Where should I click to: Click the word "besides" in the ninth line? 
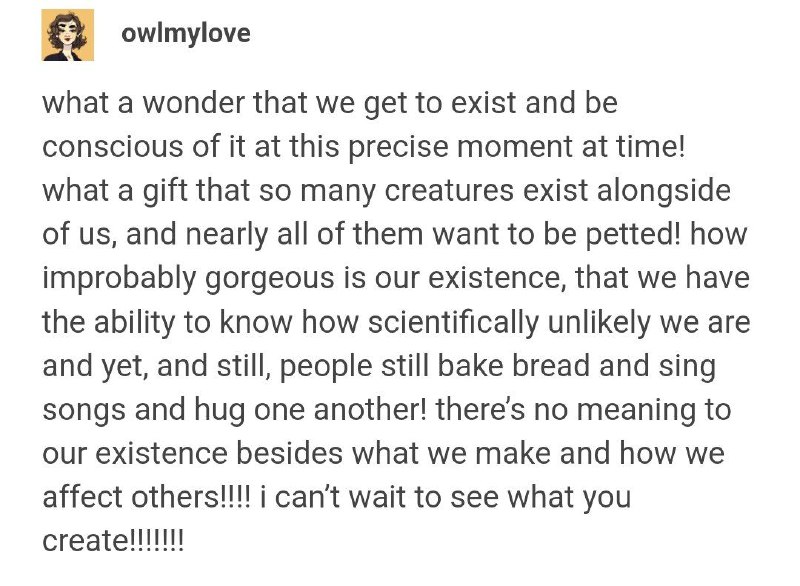[289, 453]
